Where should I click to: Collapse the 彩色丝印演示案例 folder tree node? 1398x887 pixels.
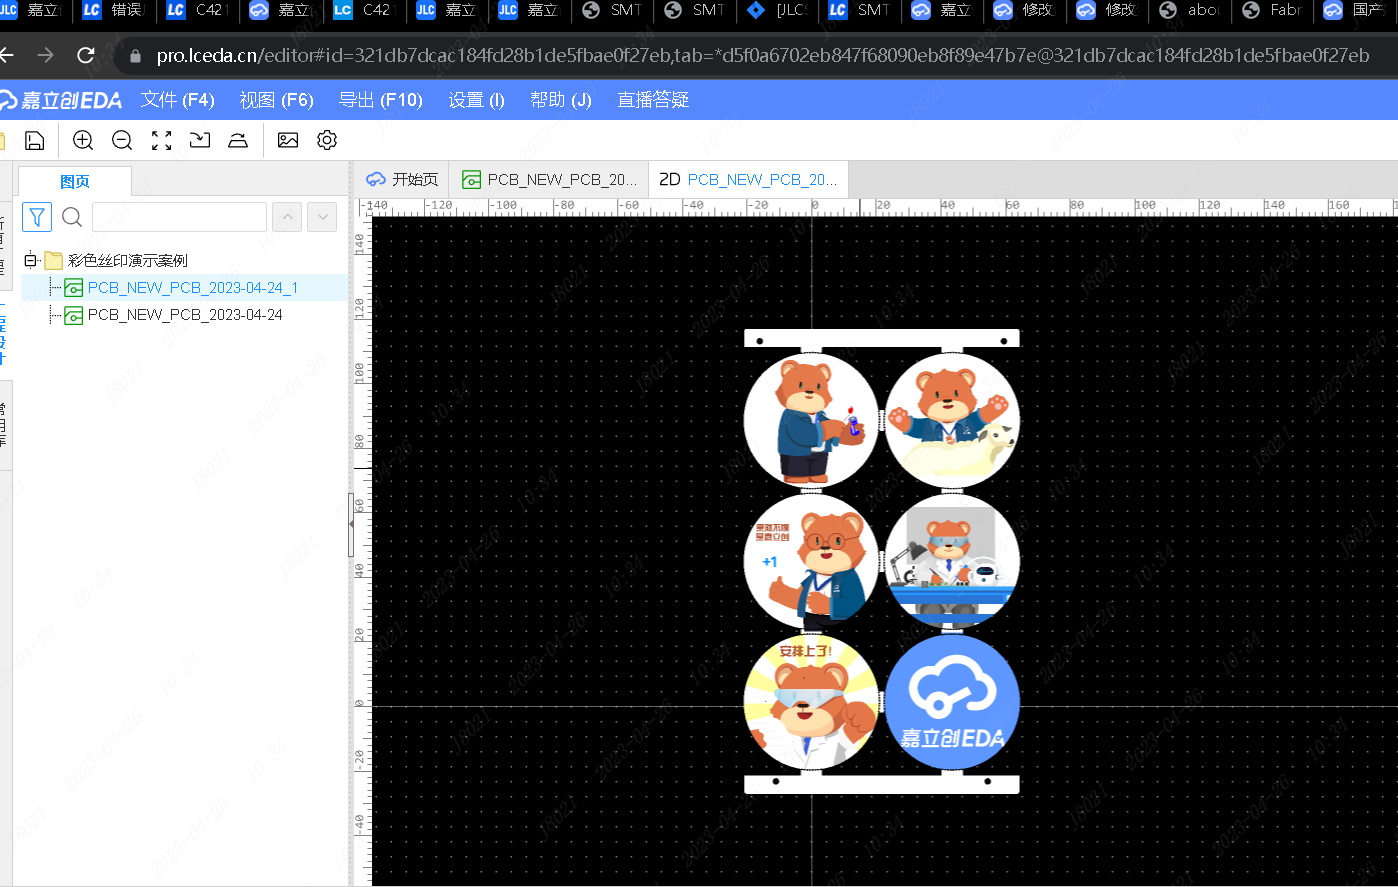coord(30,260)
